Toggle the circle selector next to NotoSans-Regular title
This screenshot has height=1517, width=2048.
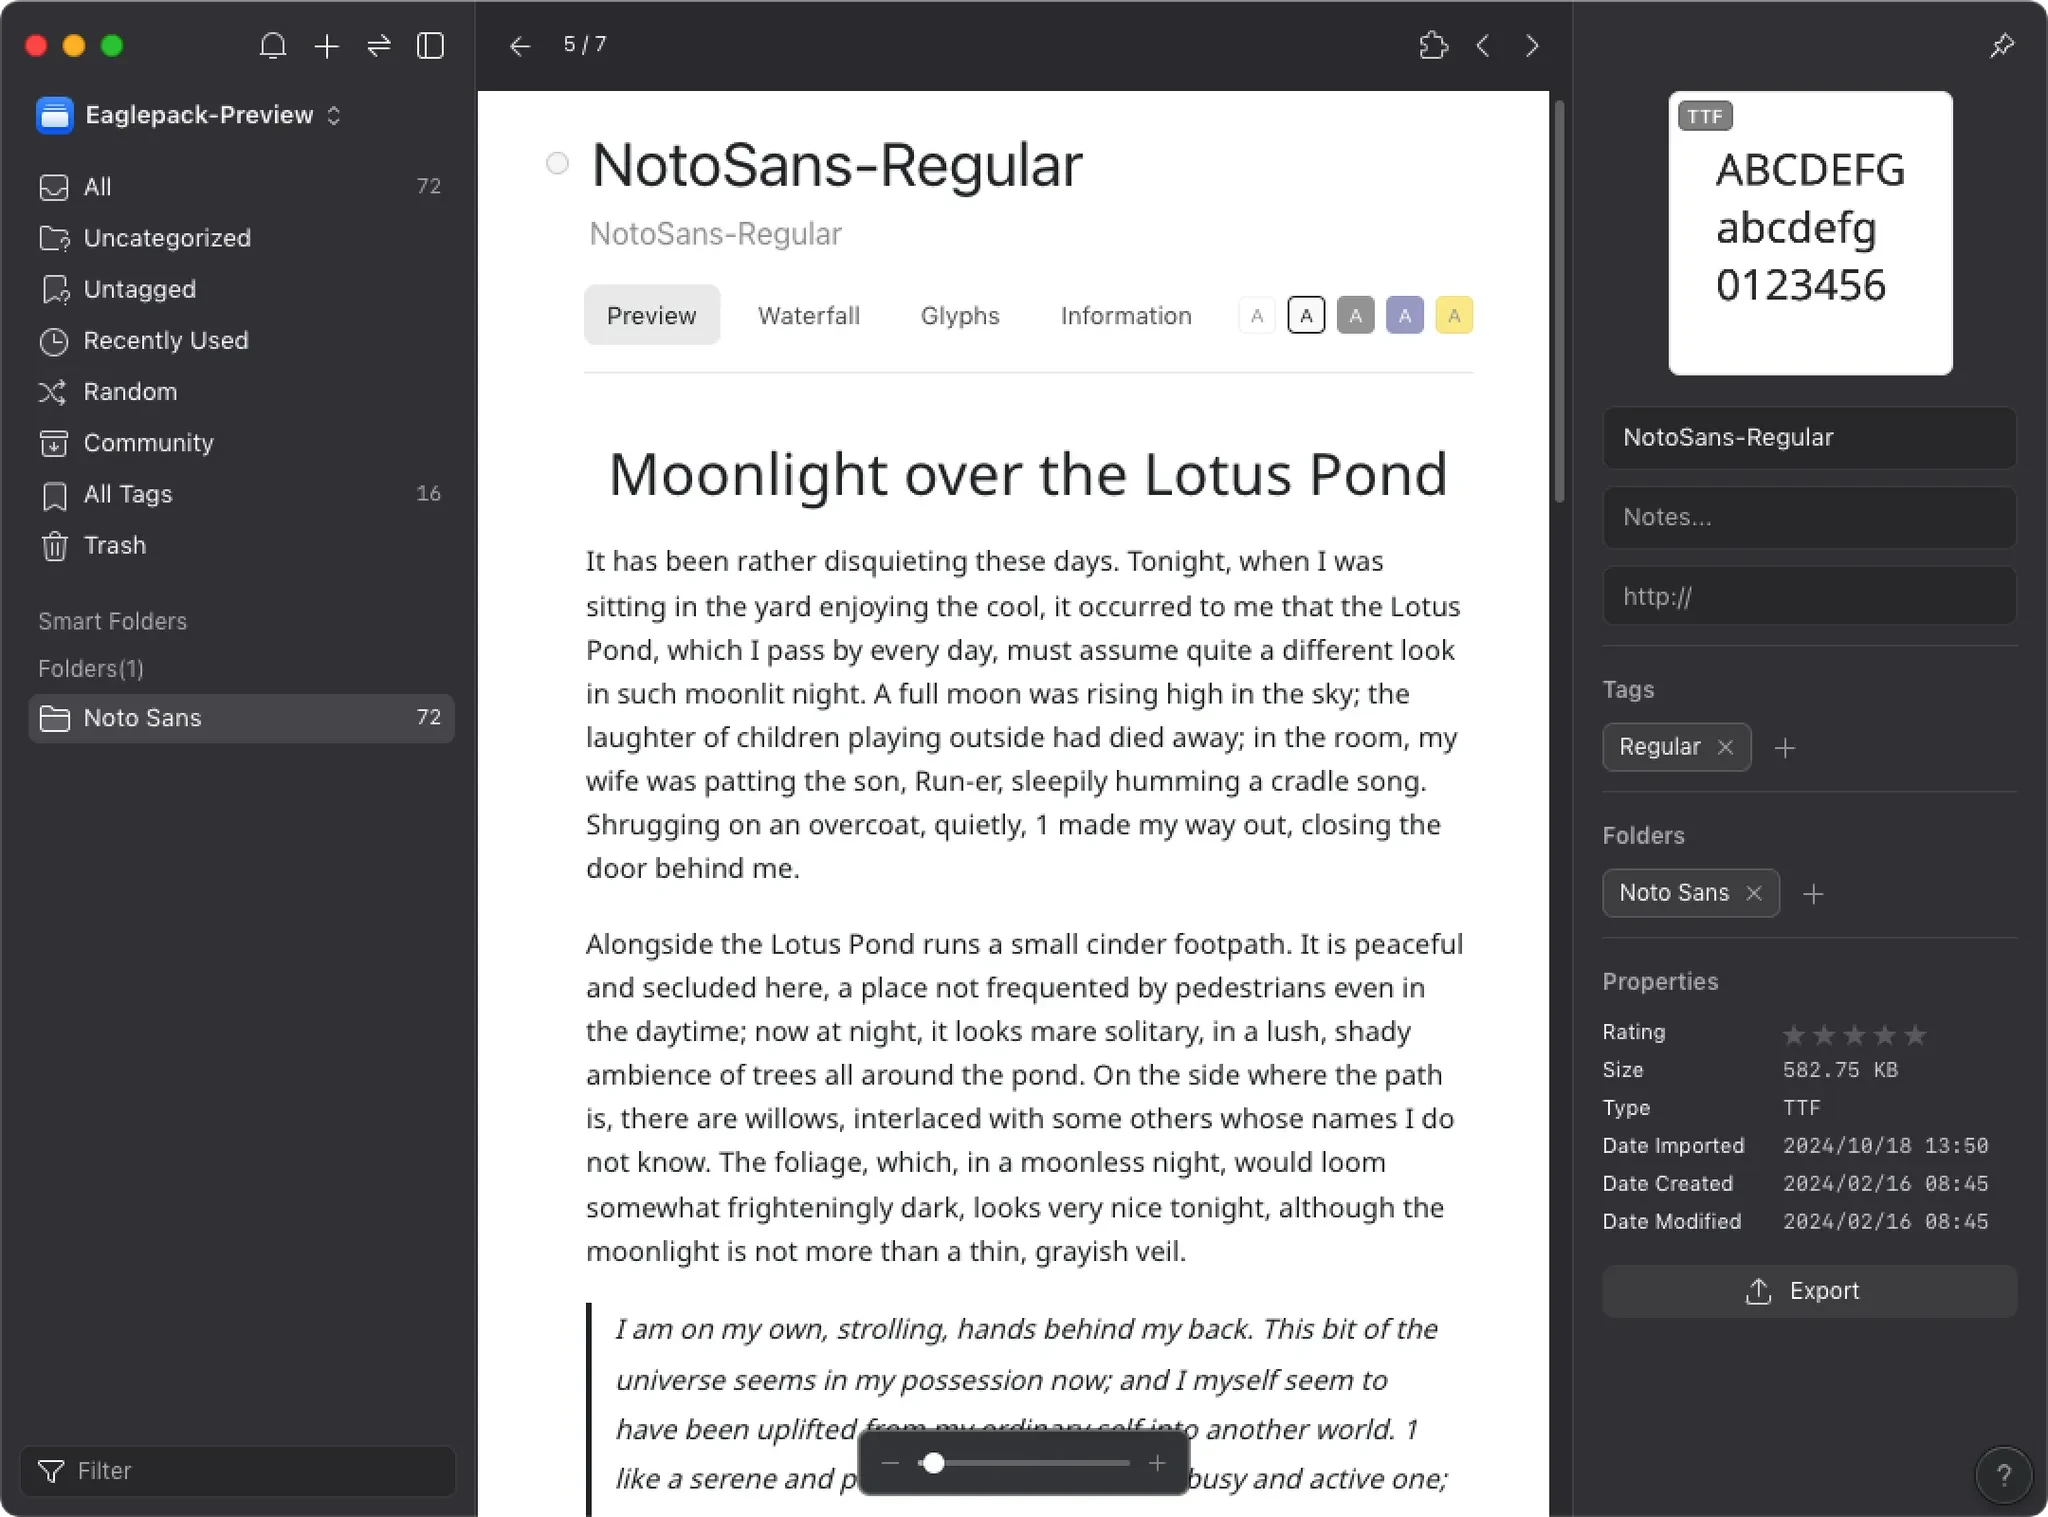pyautogui.click(x=557, y=163)
